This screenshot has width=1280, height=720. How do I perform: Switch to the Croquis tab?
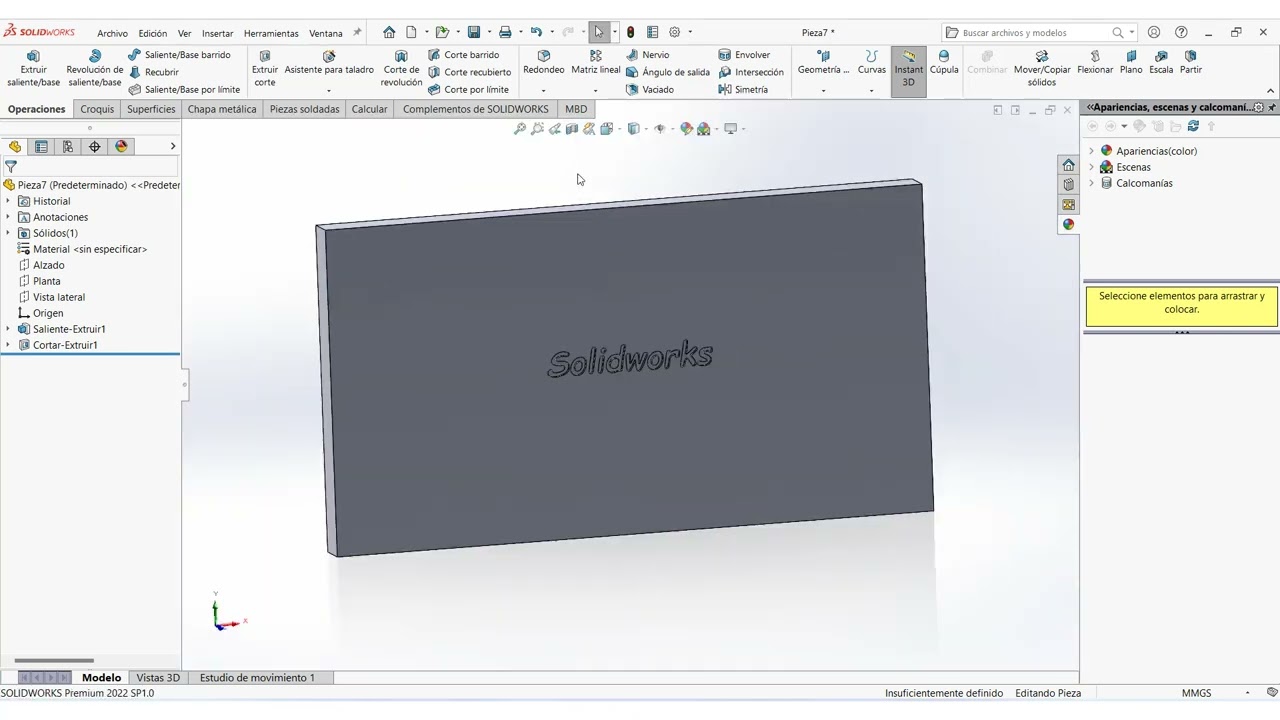coord(97,109)
